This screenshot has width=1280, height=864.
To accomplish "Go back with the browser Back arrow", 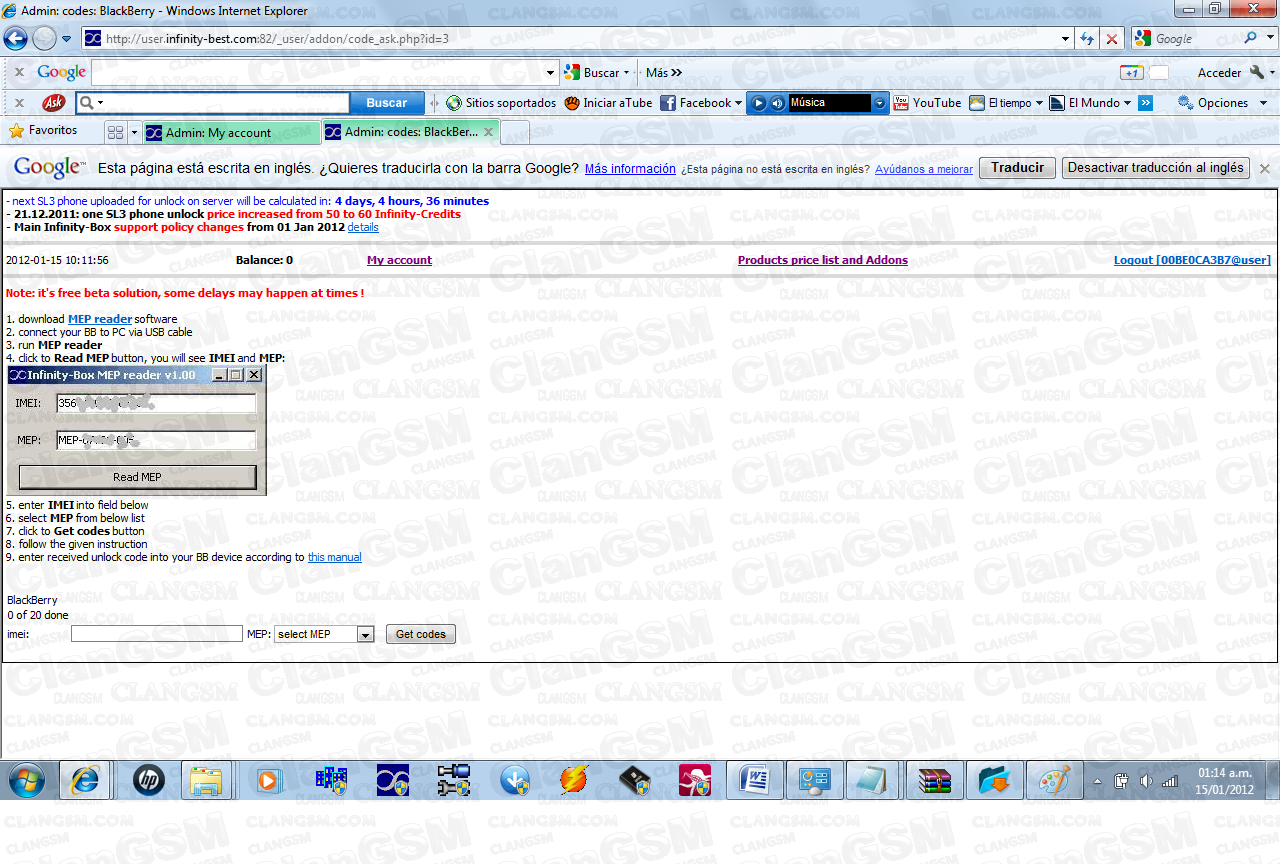I will pyautogui.click(x=16, y=39).
